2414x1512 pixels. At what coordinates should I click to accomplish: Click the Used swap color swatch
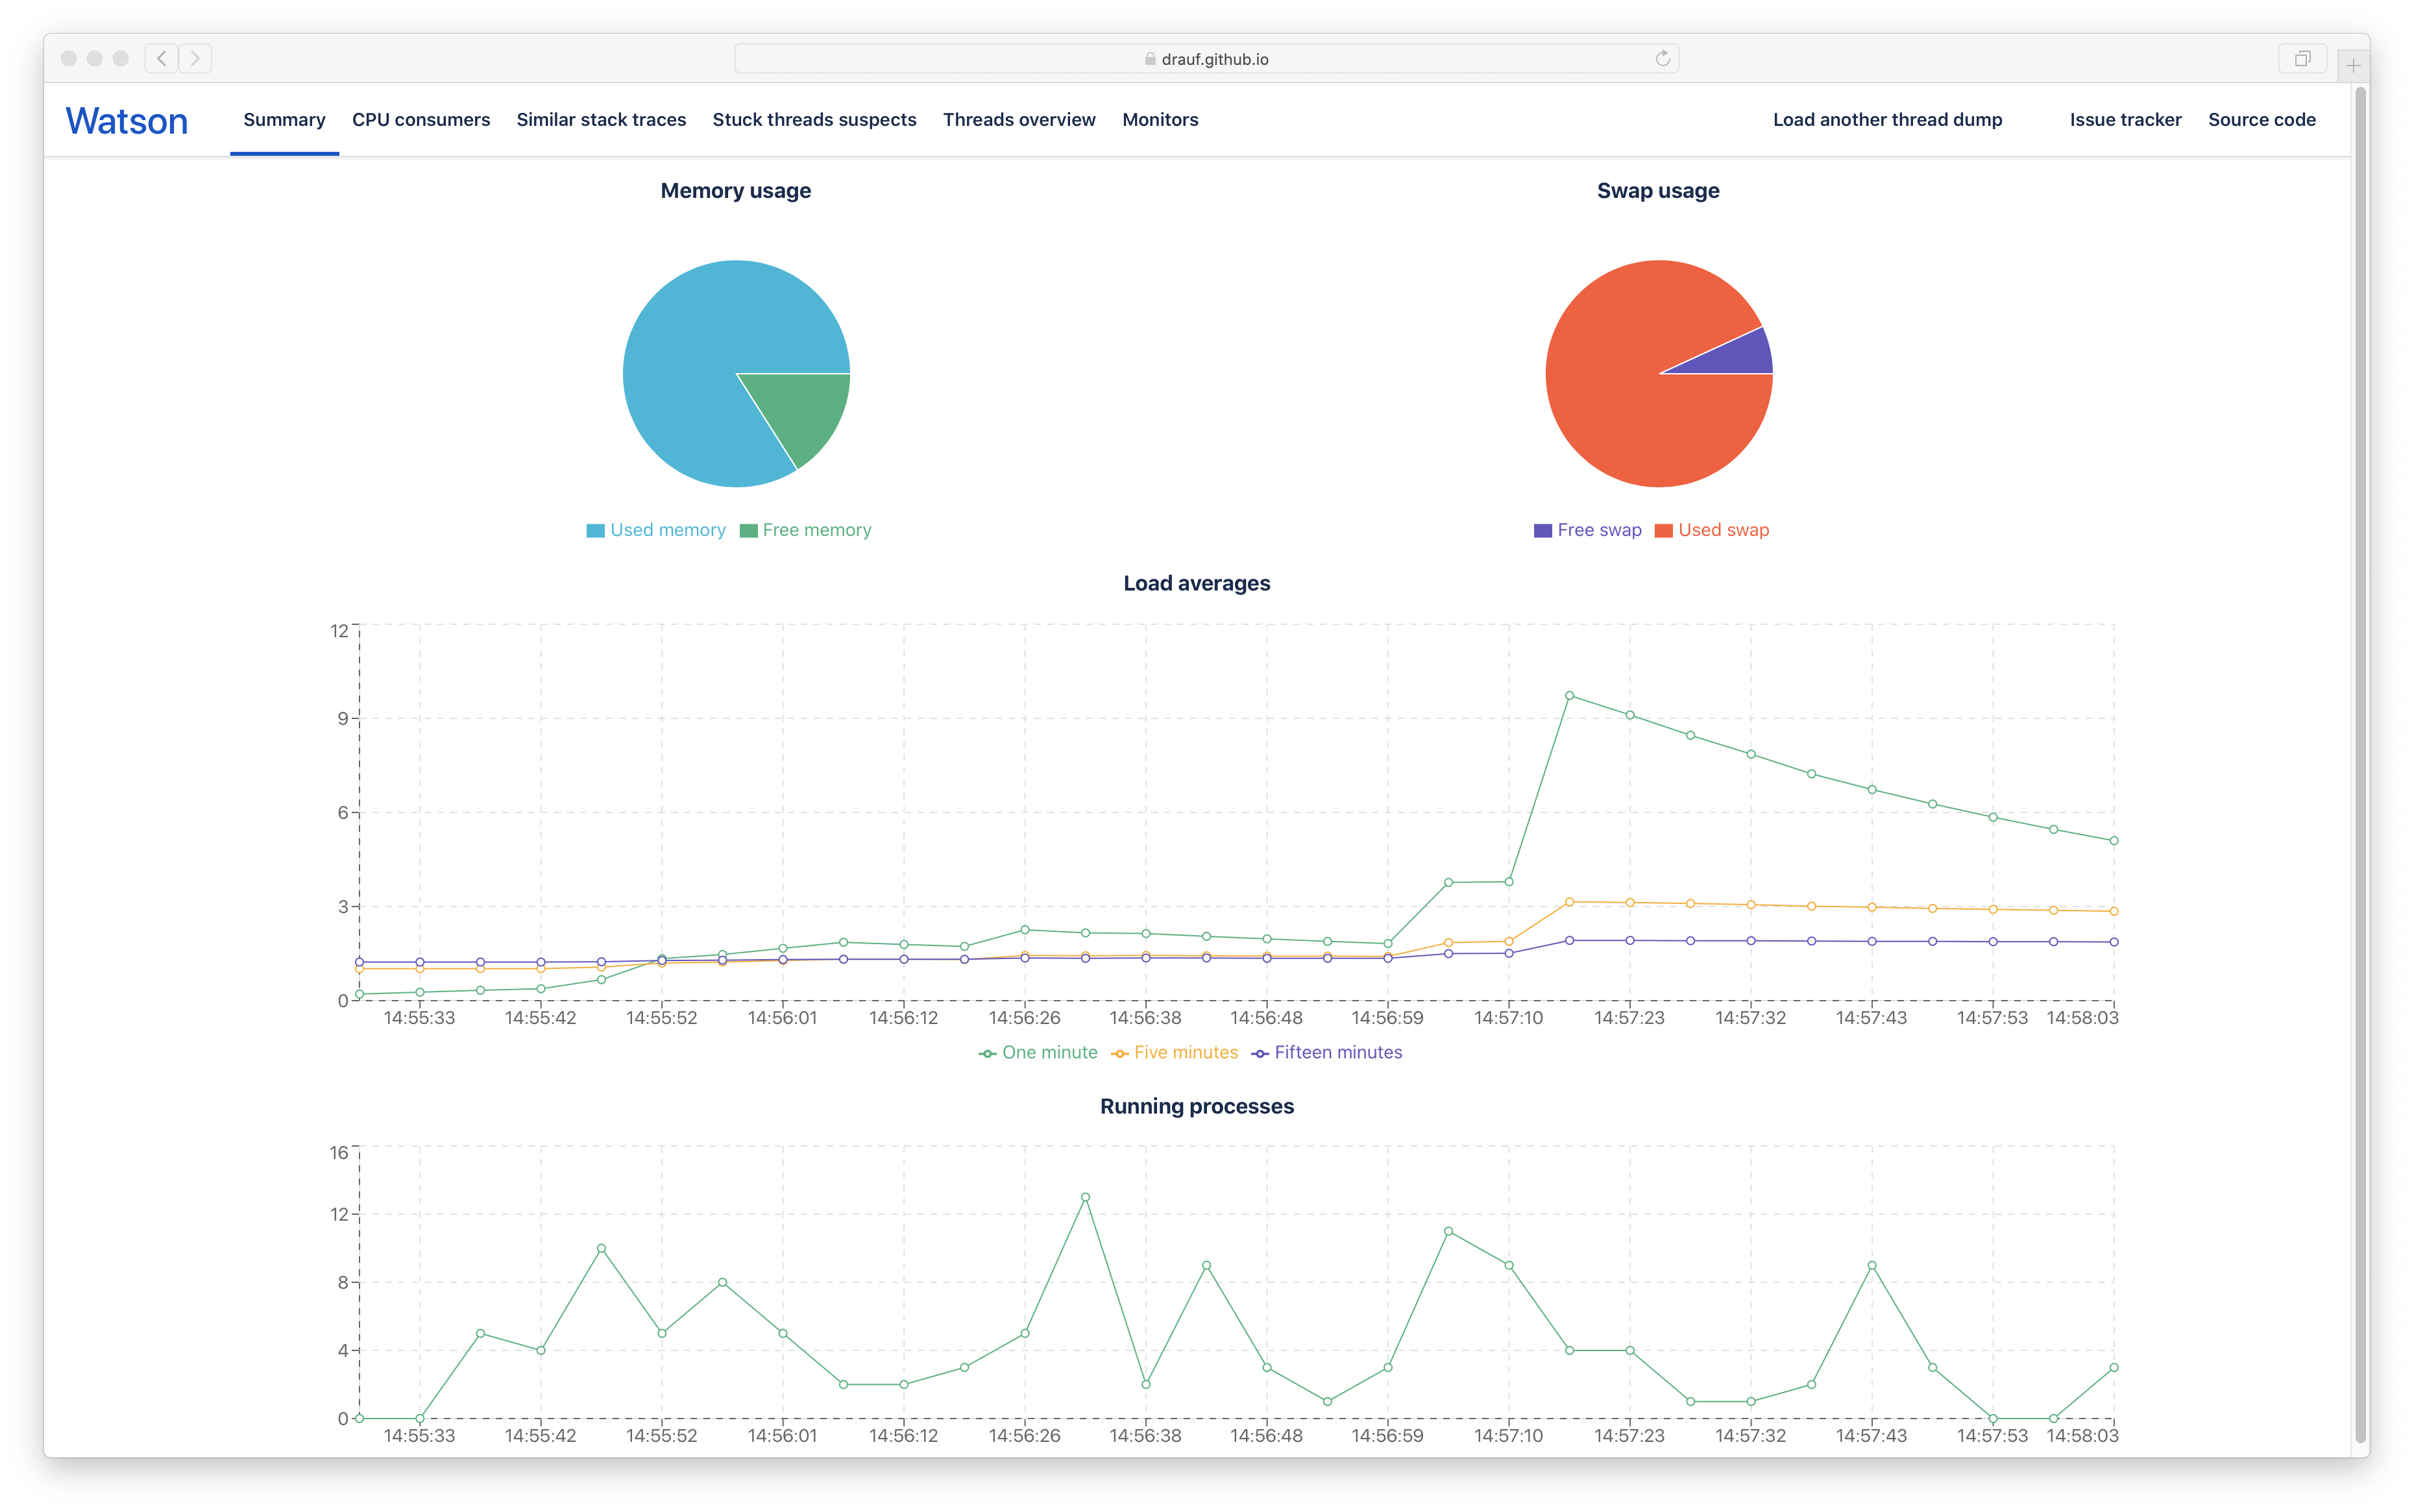tap(1664, 531)
